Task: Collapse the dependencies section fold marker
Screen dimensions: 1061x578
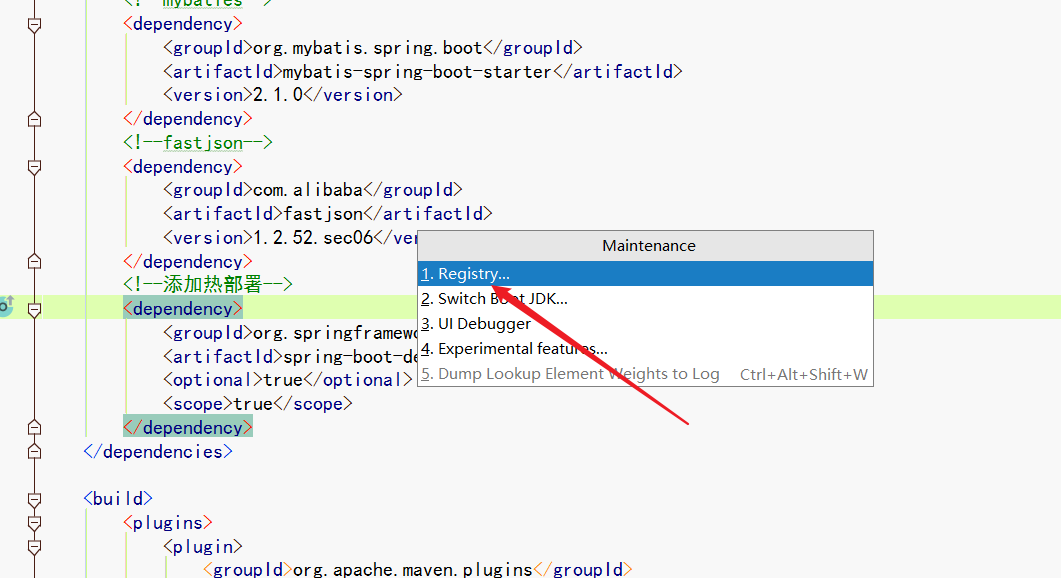Action: (34, 450)
